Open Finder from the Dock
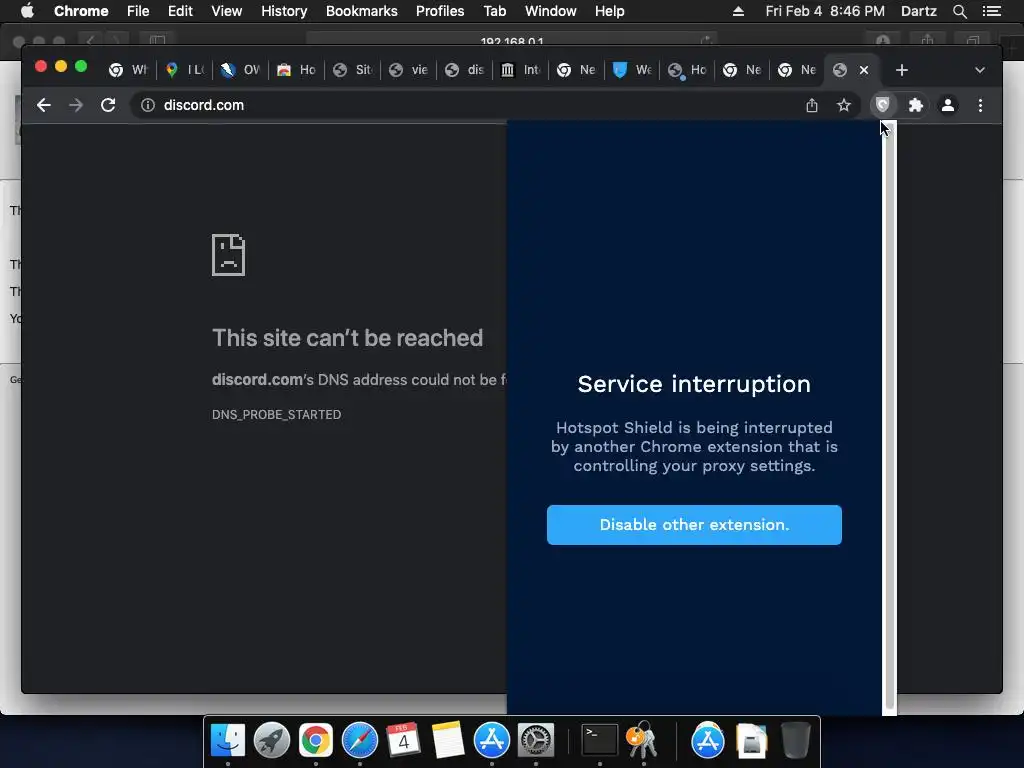The image size is (1024, 768). coord(228,740)
